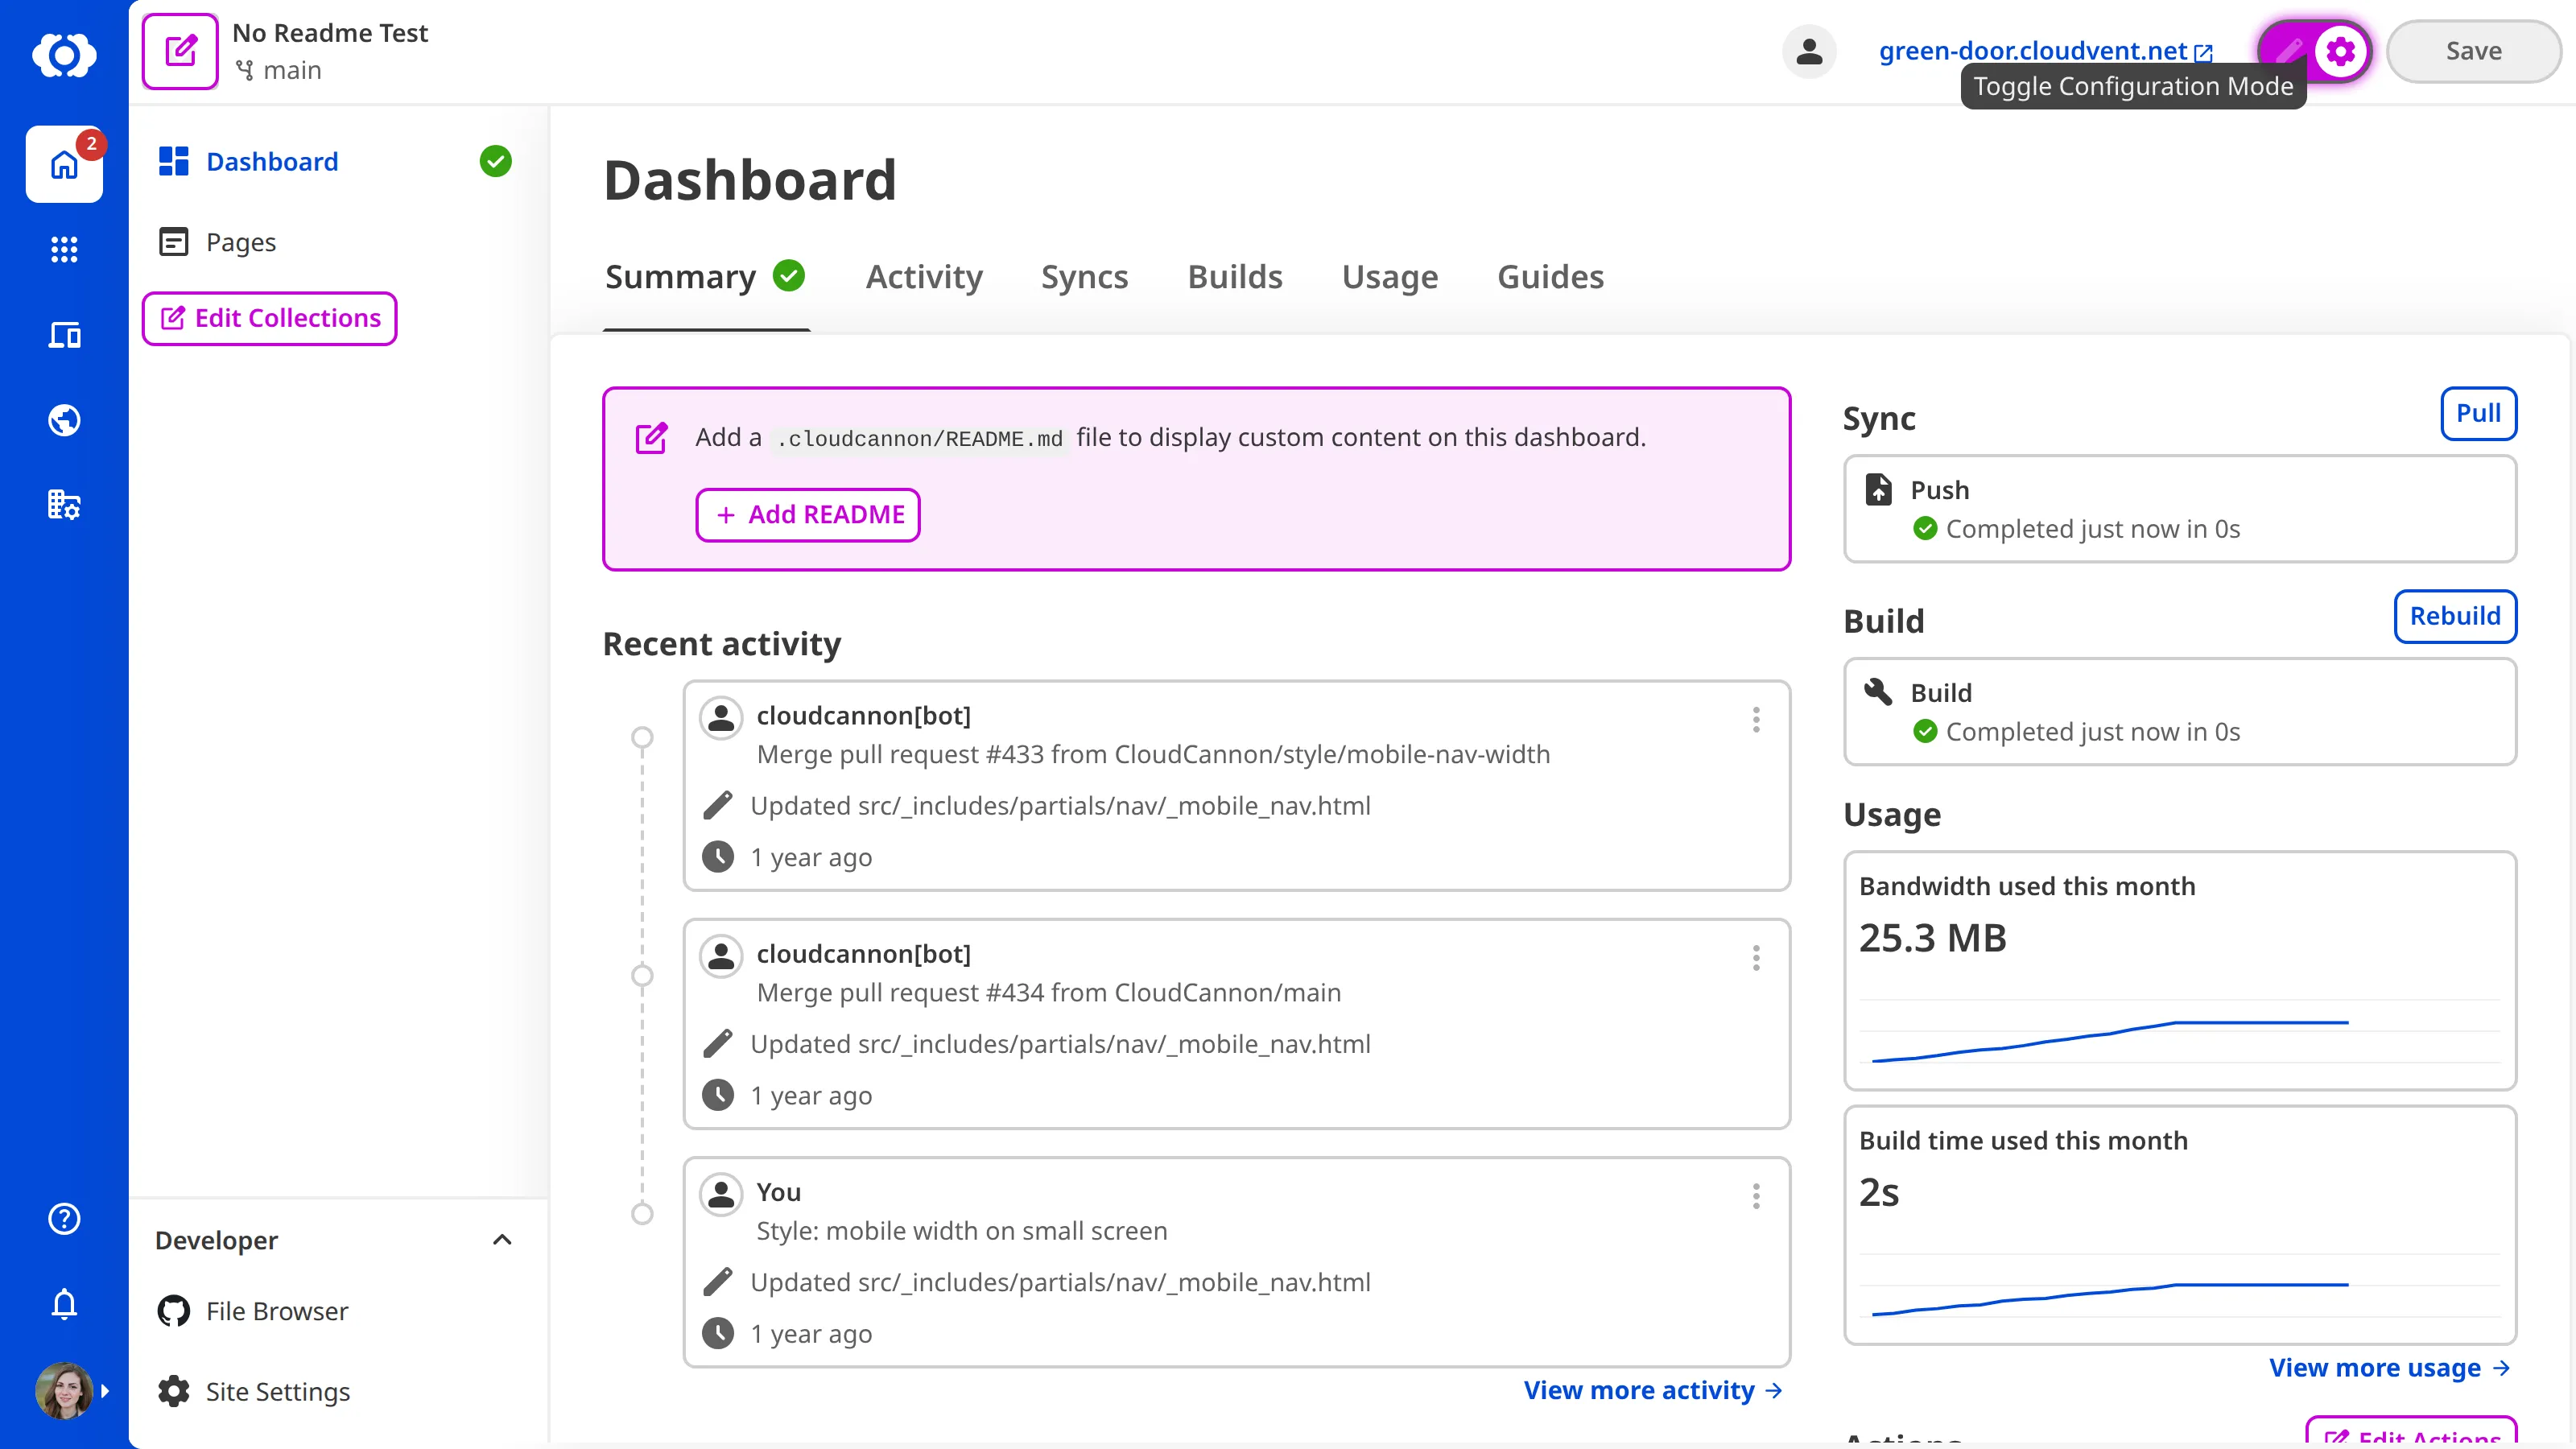Open Build time used this month card
Screen dimensions: 2576x1449
pyautogui.click(x=2180, y=1225)
